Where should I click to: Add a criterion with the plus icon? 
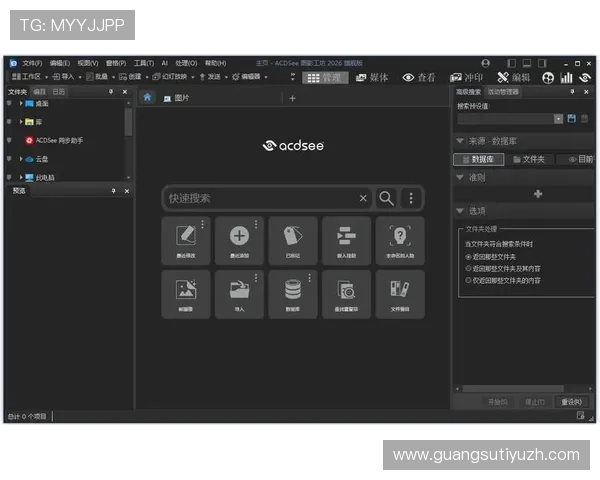538,194
